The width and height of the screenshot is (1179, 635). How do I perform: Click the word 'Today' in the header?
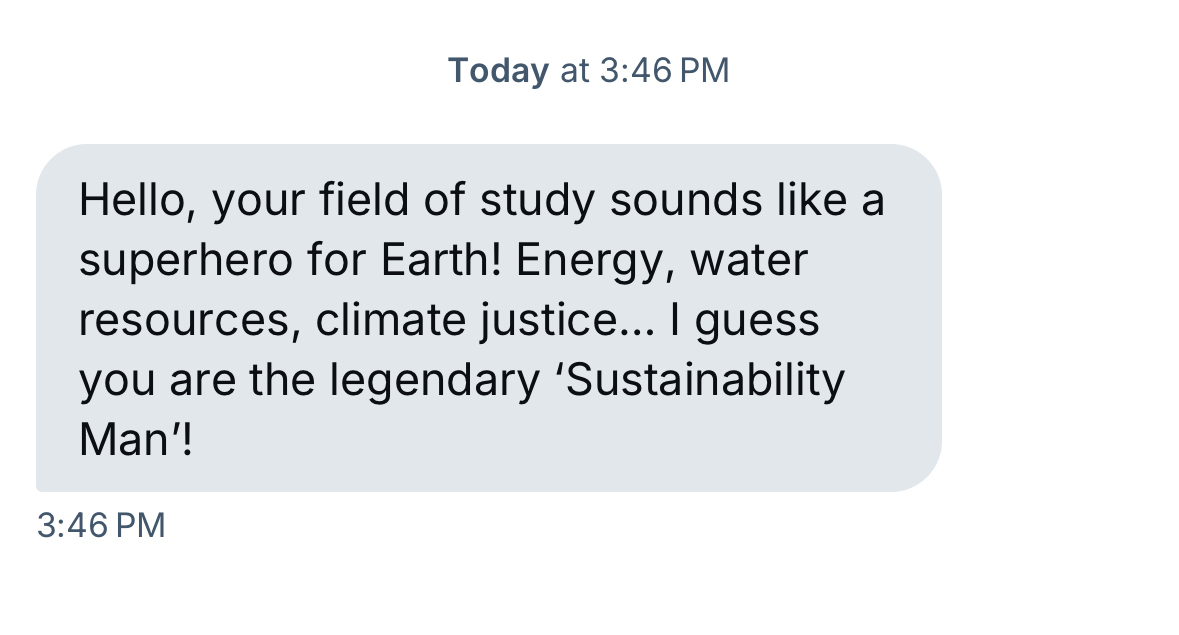pyautogui.click(x=498, y=71)
